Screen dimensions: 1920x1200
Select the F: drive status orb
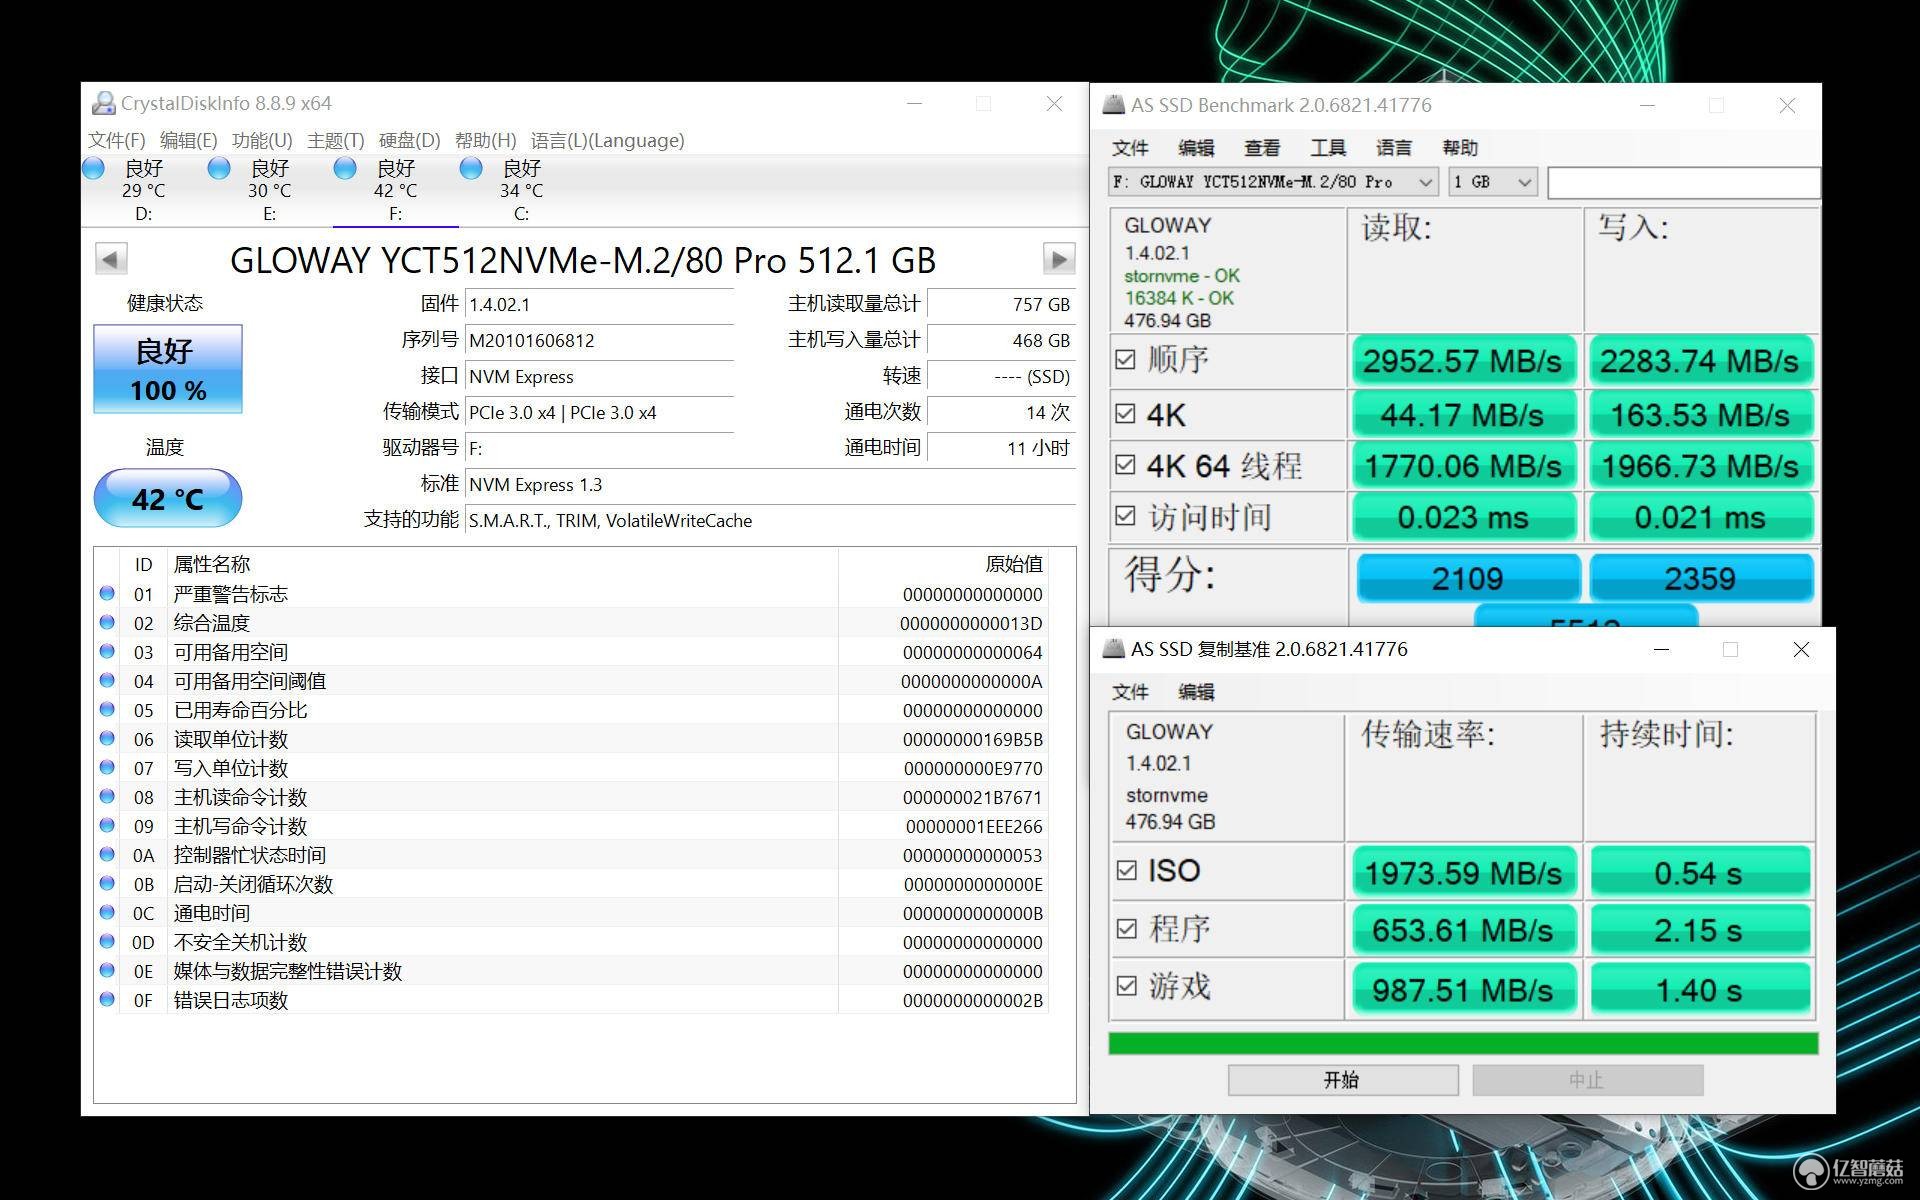[345, 168]
